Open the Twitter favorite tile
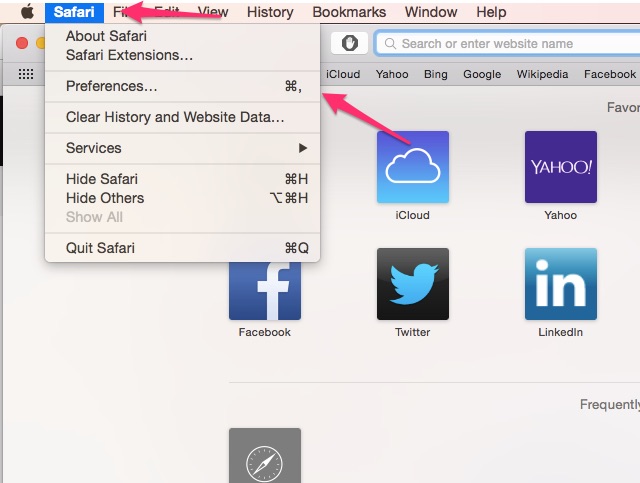This screenshot has height=483, width=640. (413, 284)
